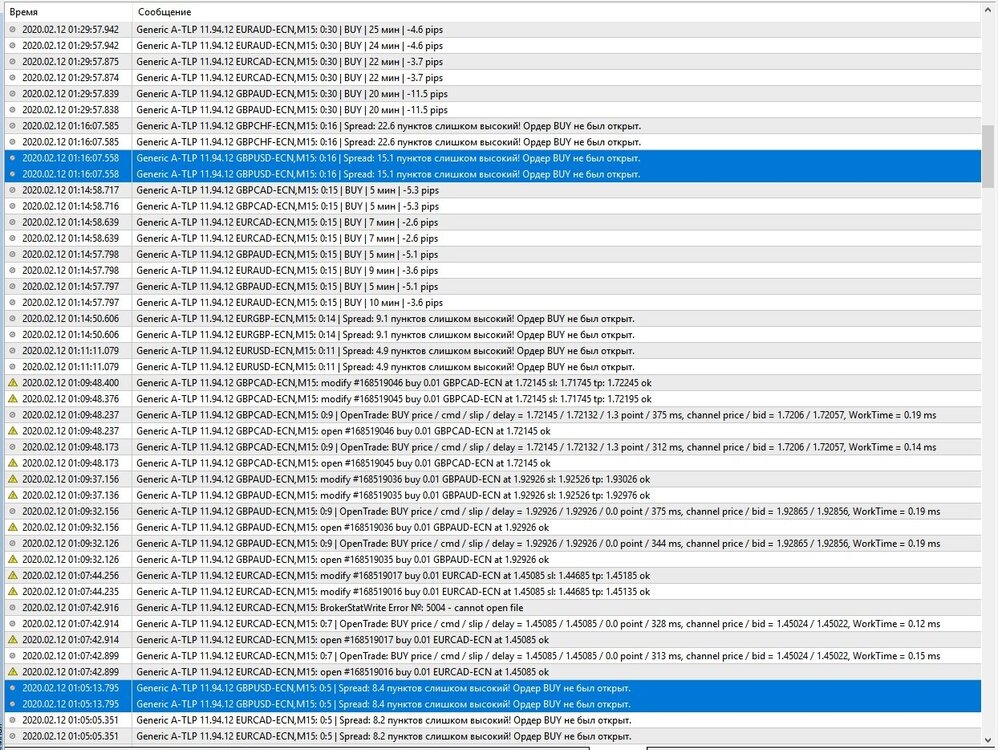Click info icon at 01:29:57.838 row
The image size is (998, 750).
12,110
